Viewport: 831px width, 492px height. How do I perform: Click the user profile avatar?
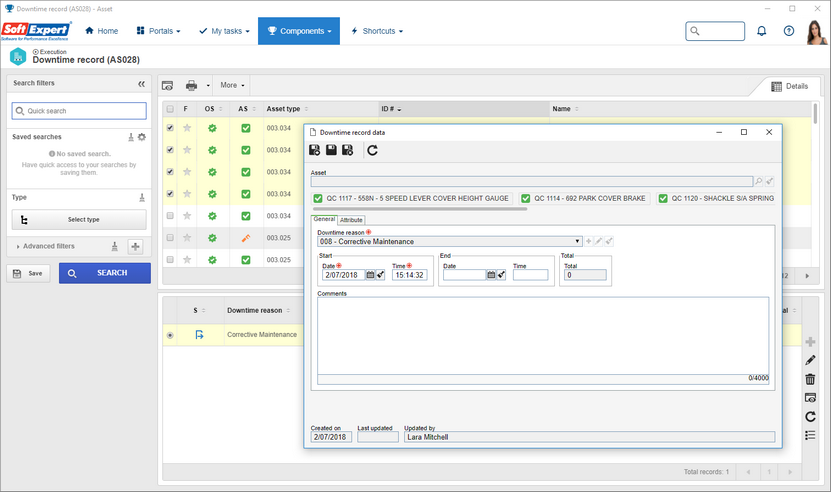[x=816, y=32]
